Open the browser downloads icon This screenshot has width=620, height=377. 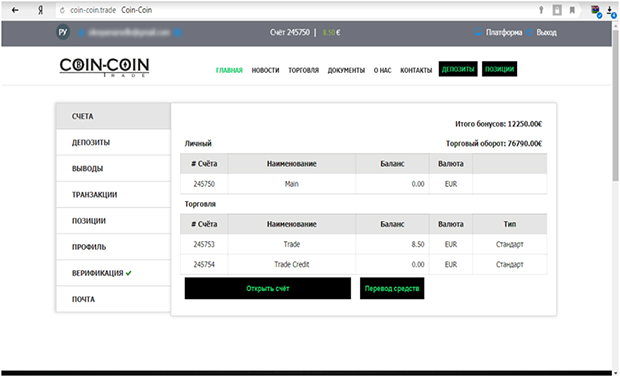click(611, 11)
